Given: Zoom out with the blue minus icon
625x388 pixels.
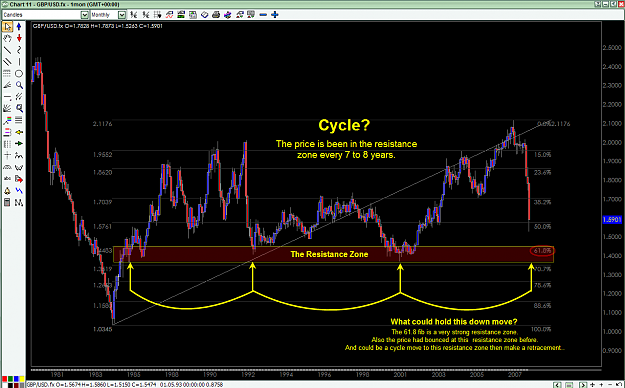Looking at the screenshot, I should click(263, 15).
